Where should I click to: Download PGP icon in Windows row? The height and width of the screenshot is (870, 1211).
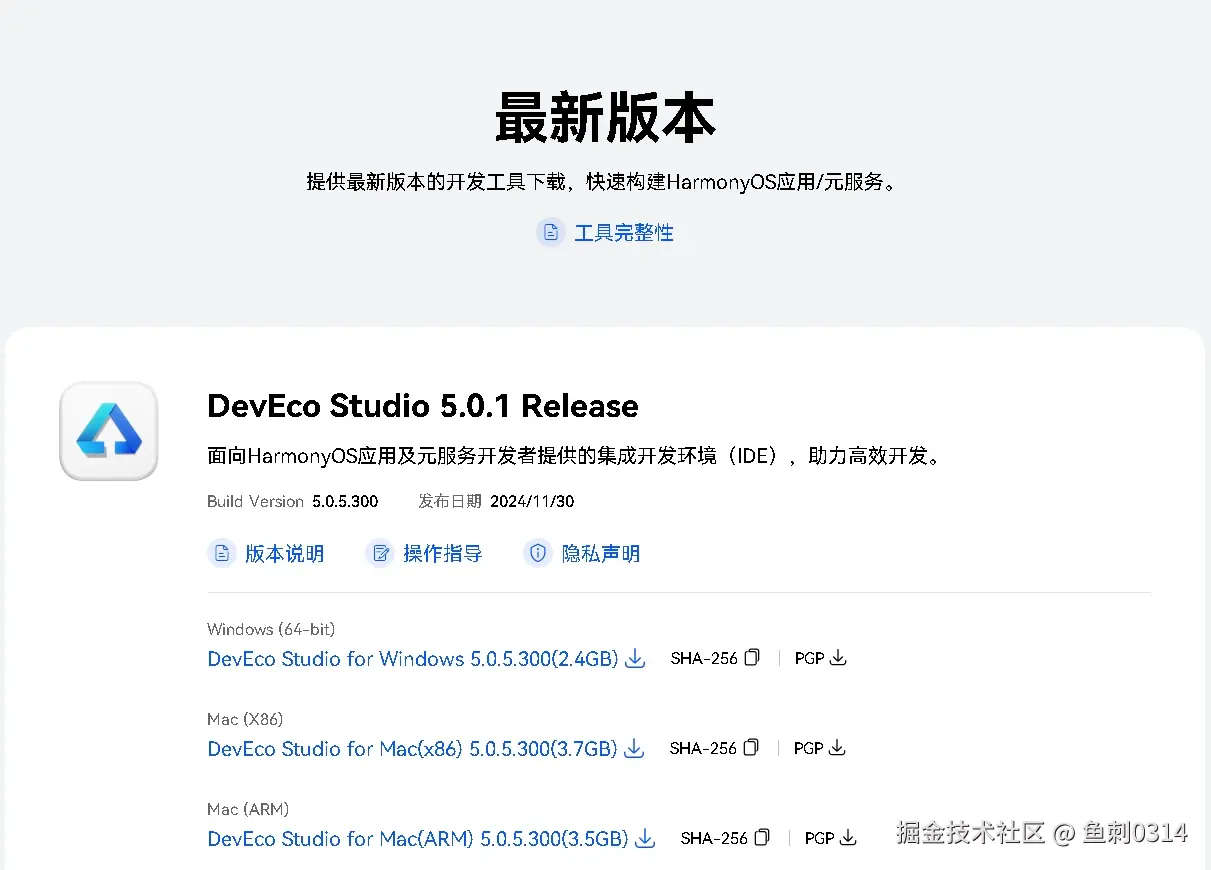pyautogui.click(x=838, y=658)
